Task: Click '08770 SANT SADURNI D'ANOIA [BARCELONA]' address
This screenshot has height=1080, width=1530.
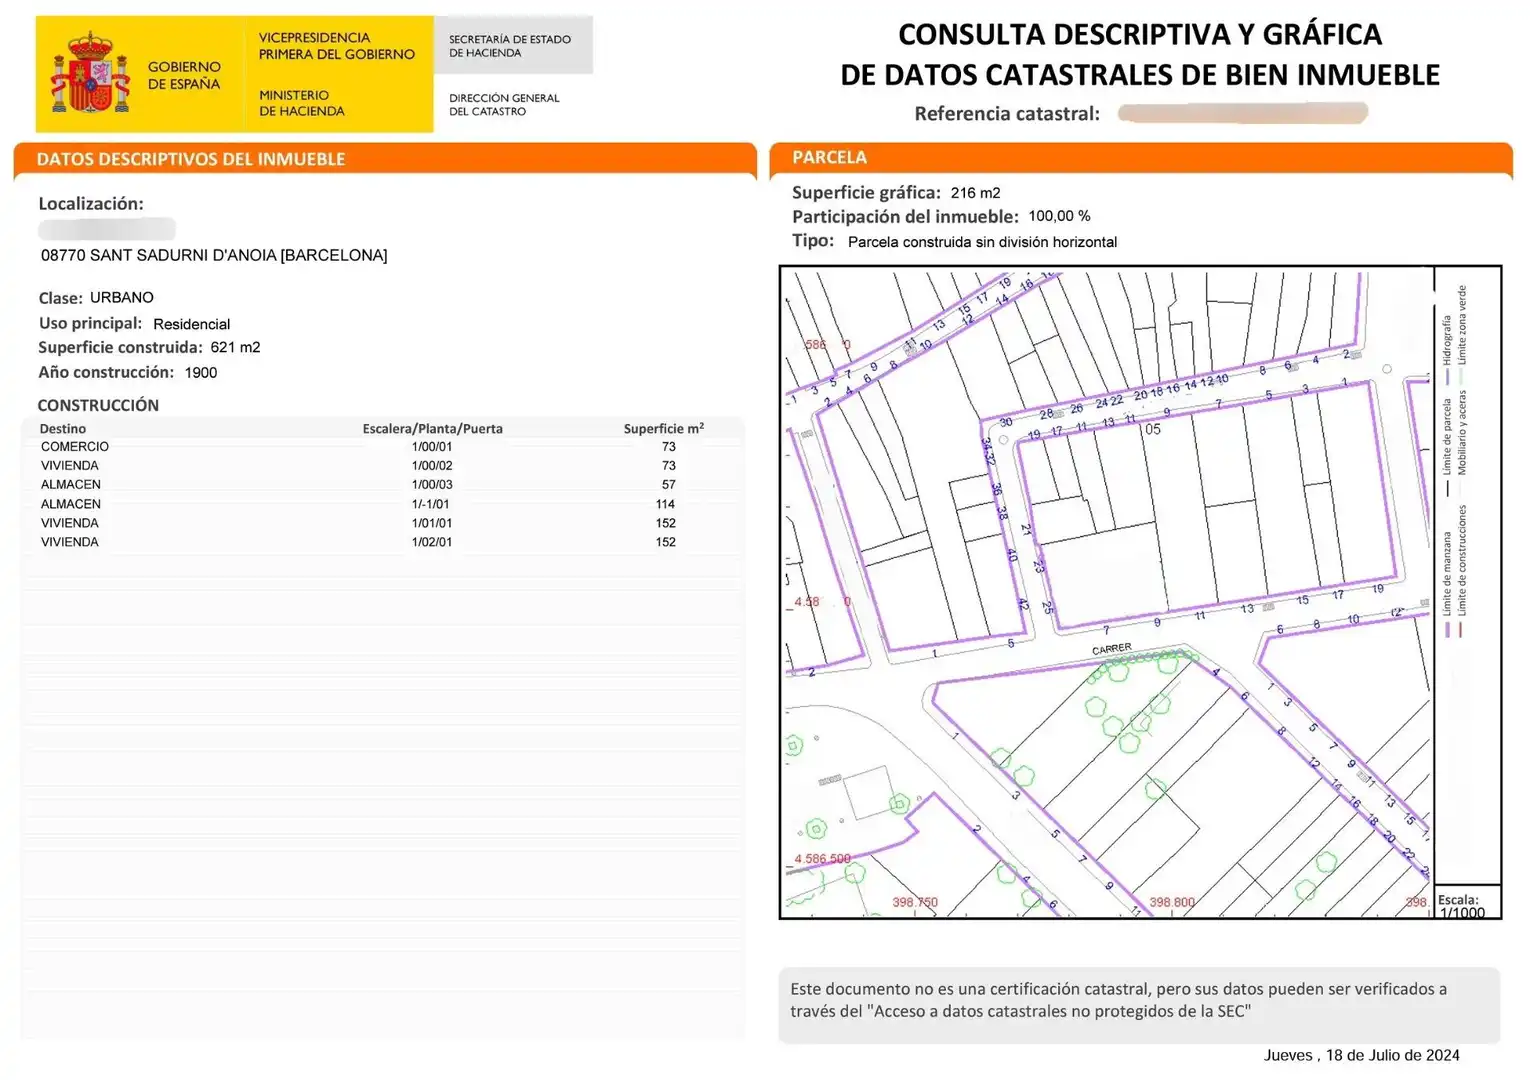Action: tap(214, 255)
